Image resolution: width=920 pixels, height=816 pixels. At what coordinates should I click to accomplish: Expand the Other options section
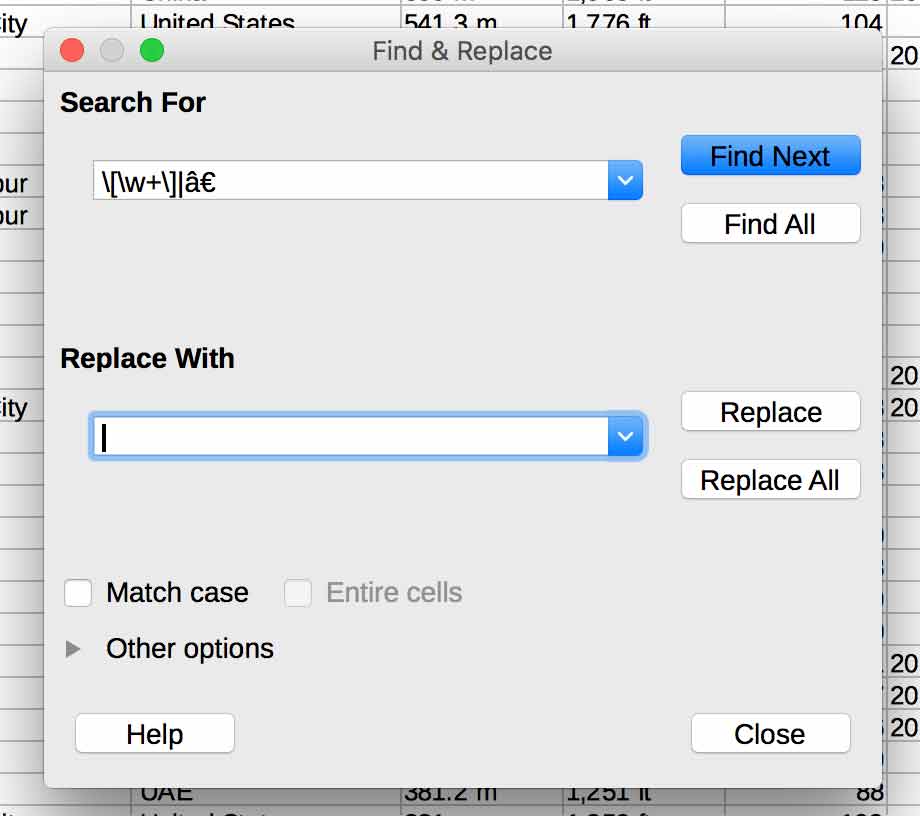pos(73,649)
